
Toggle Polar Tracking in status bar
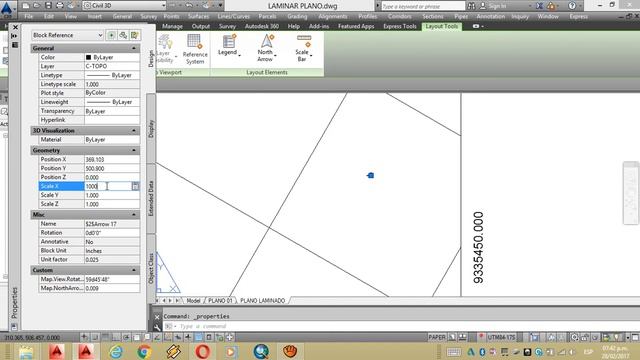pyautogui.click(x=126, y=337)
